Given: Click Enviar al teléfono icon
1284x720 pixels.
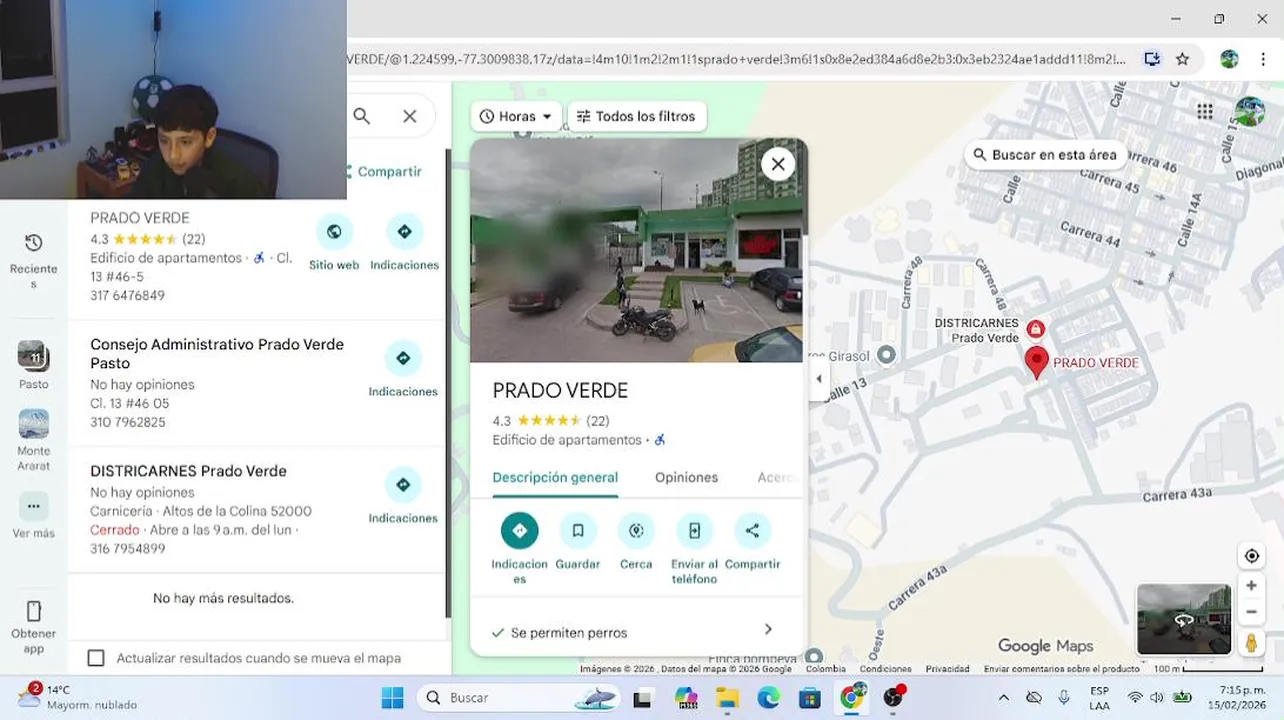Looking at the screenshot, I should click(694, 530).
